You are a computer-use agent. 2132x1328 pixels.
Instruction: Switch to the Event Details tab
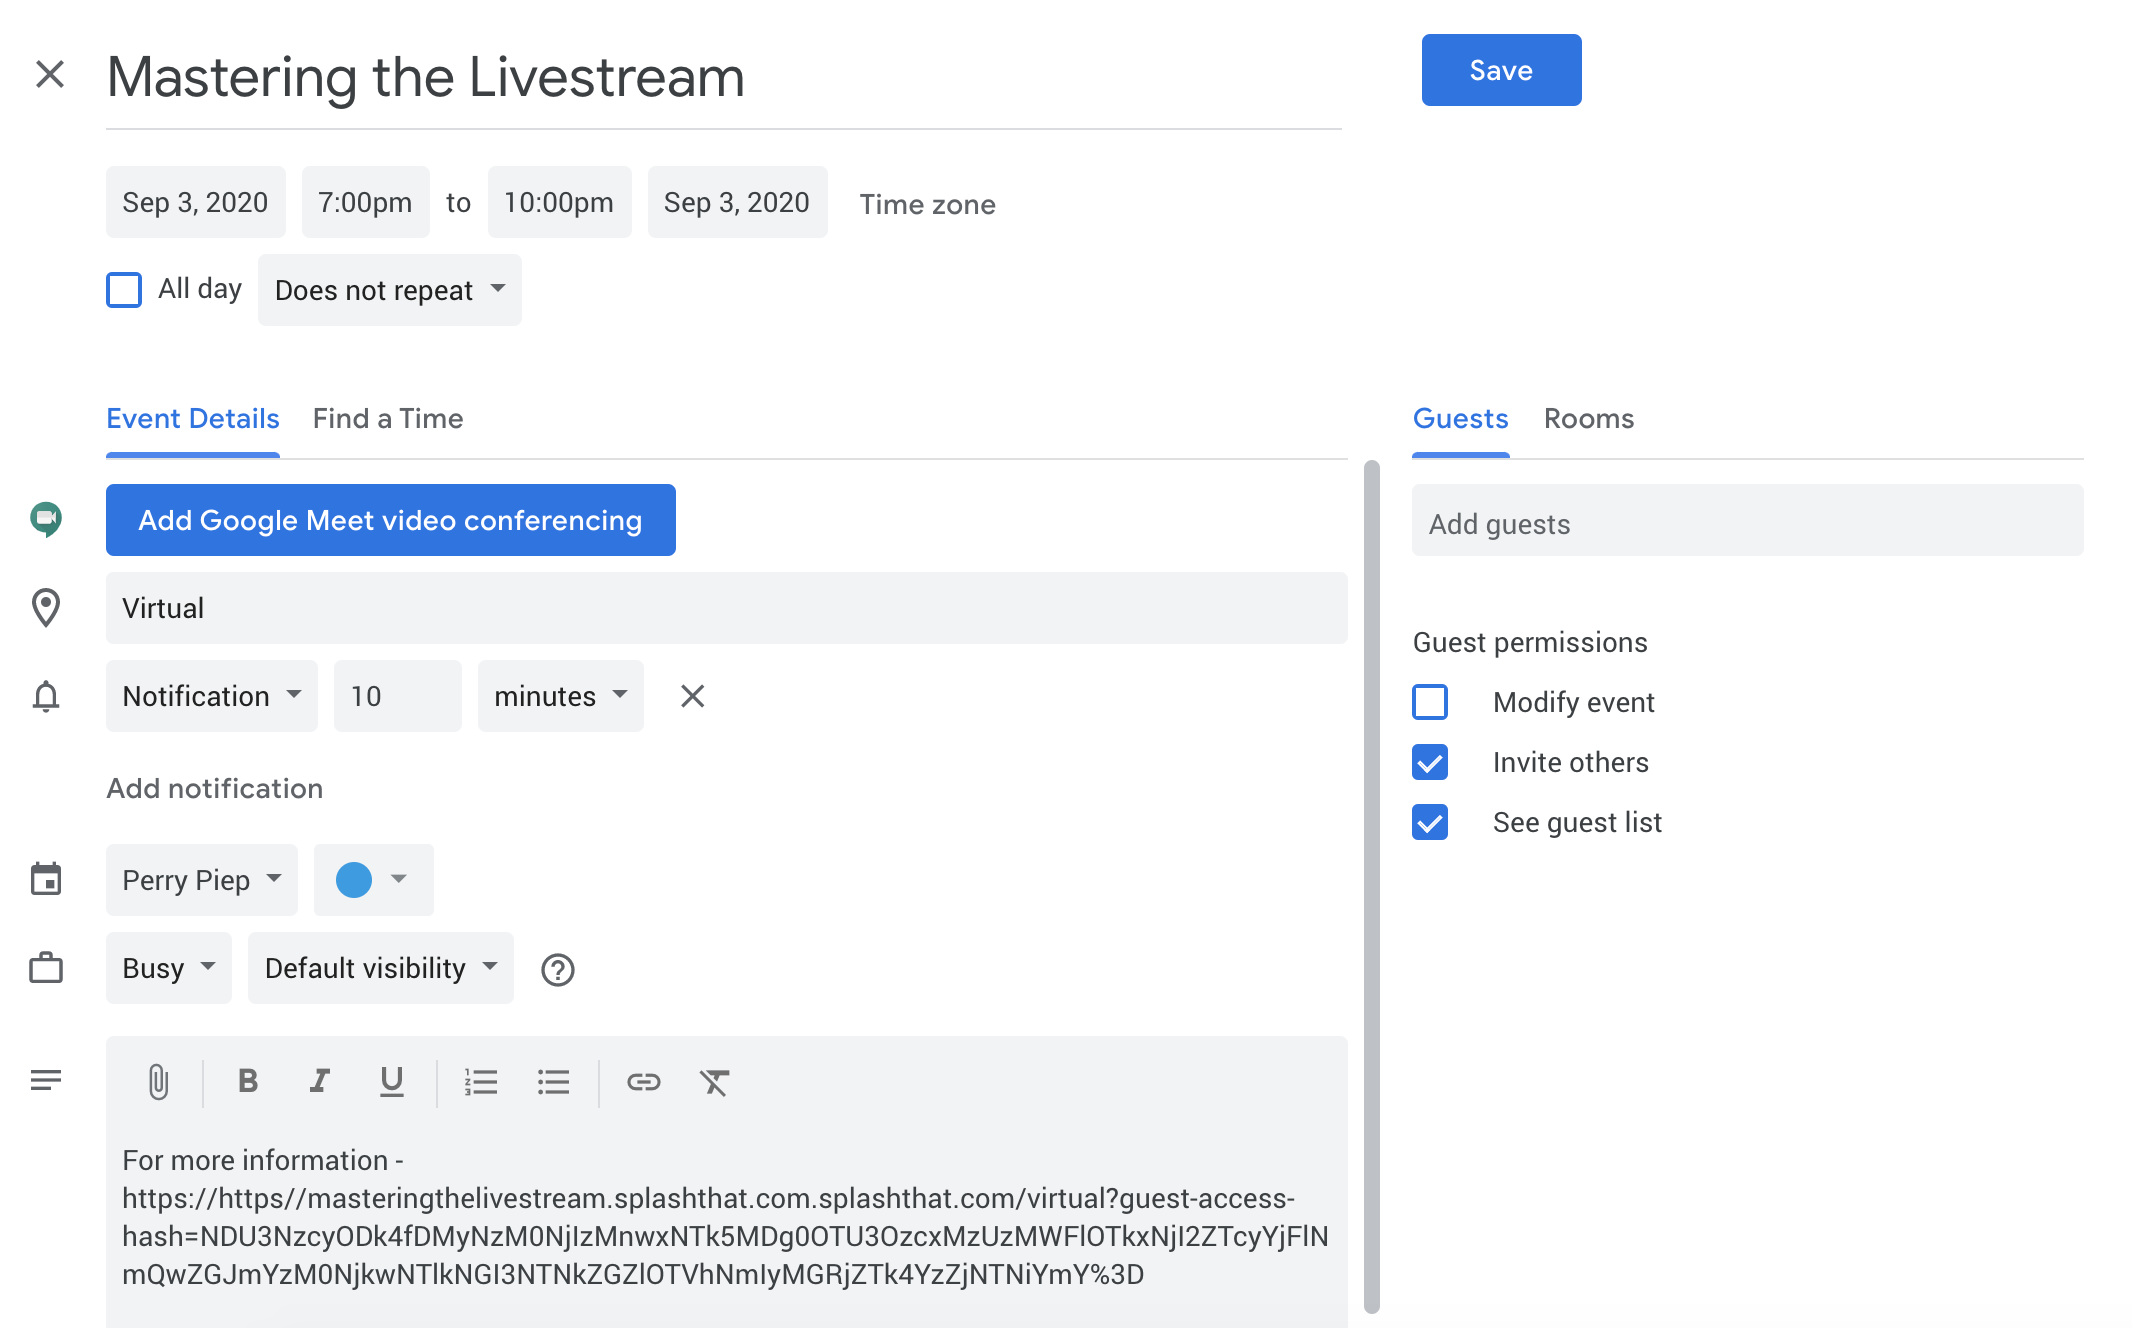pos(193,419)
